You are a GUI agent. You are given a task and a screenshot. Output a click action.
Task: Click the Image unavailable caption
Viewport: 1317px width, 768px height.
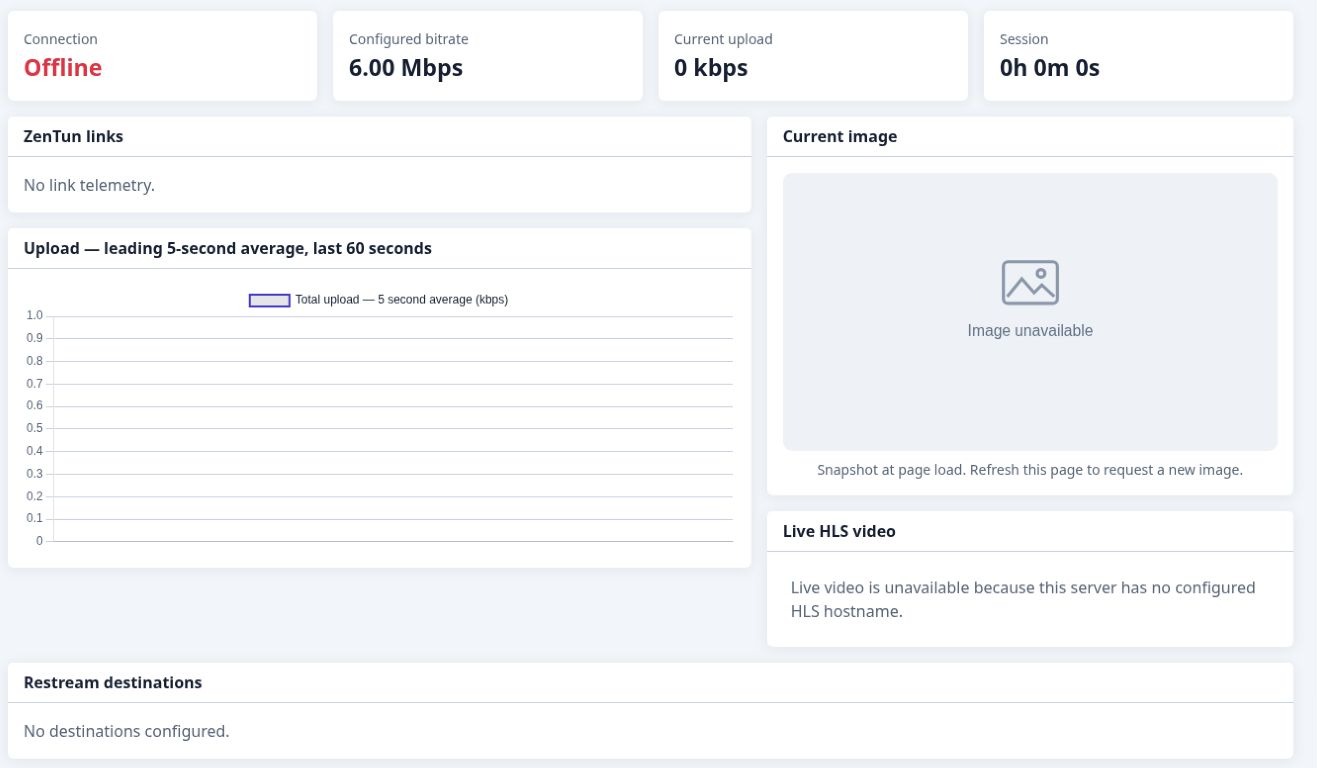(x=1030, y=331)
